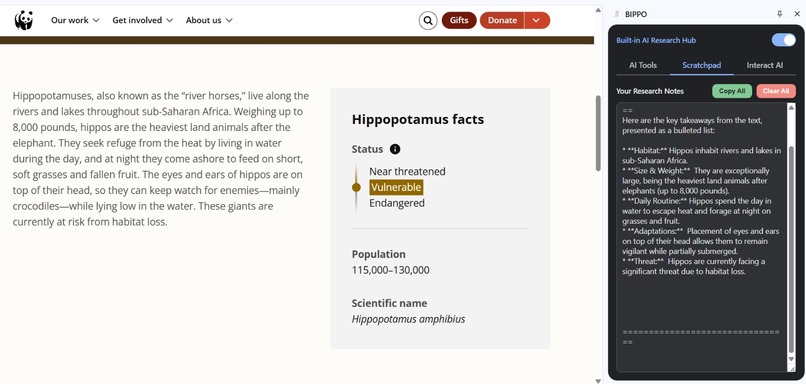Image resolution: width=806 pixels, height=384 pixels.
Task: Select the Scratchpad tab
Action: (701, 65)
